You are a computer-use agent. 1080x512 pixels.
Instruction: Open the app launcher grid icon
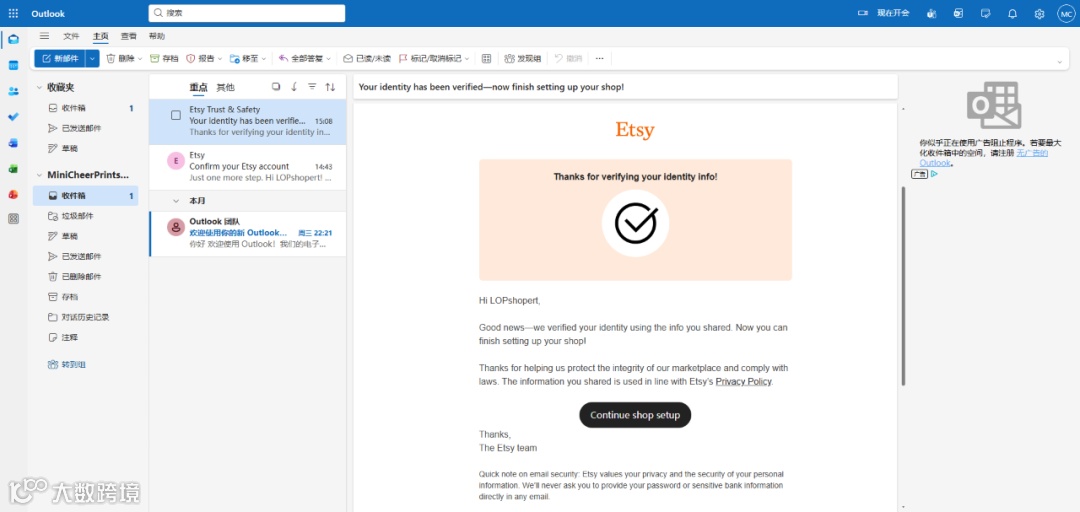tap(13, 13)
